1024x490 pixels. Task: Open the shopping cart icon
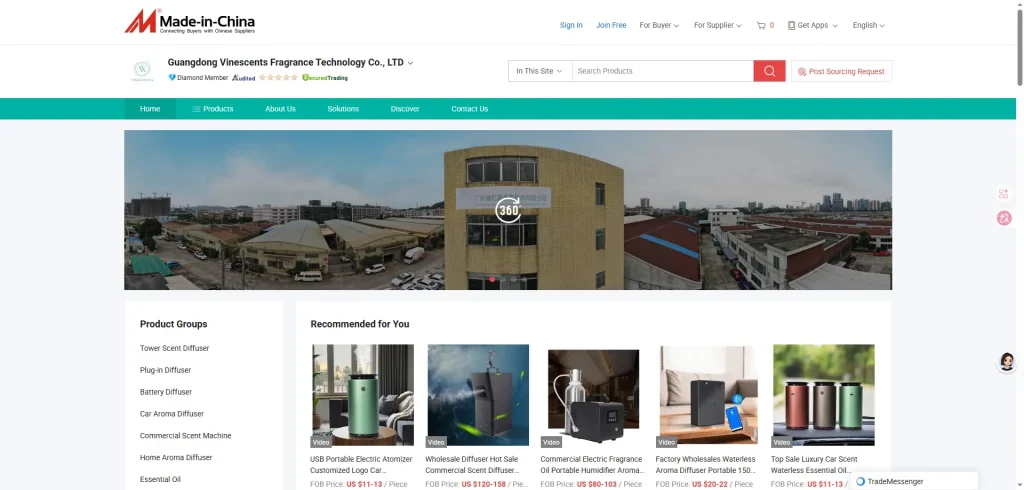point(765,25)
